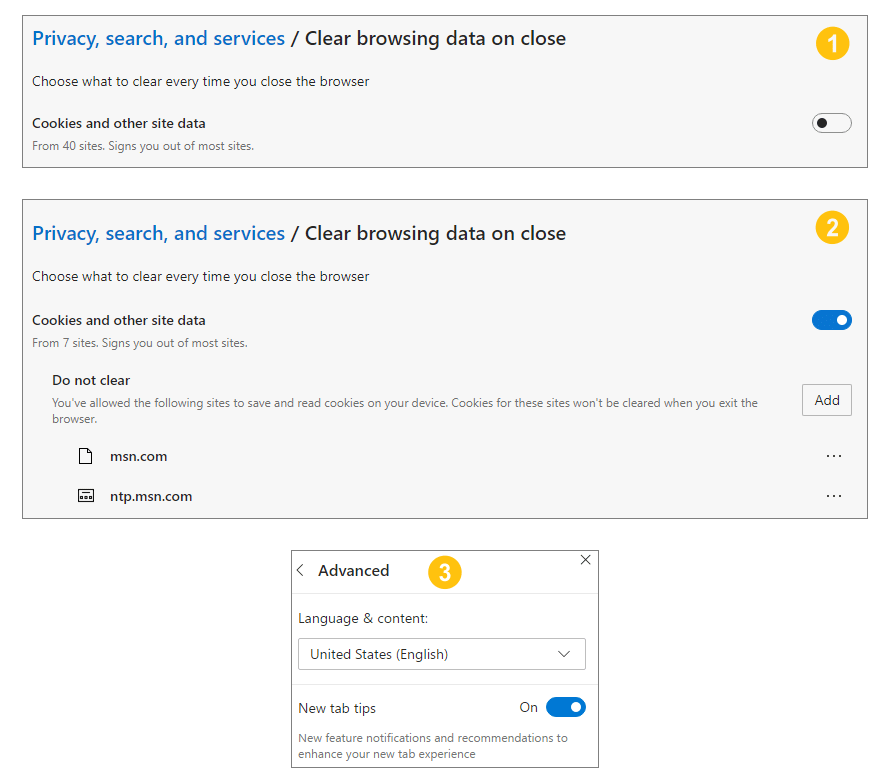The image size is (889, 784).
Task: Click the back chevron in the Advanced popup
Action: pos(300,570)
